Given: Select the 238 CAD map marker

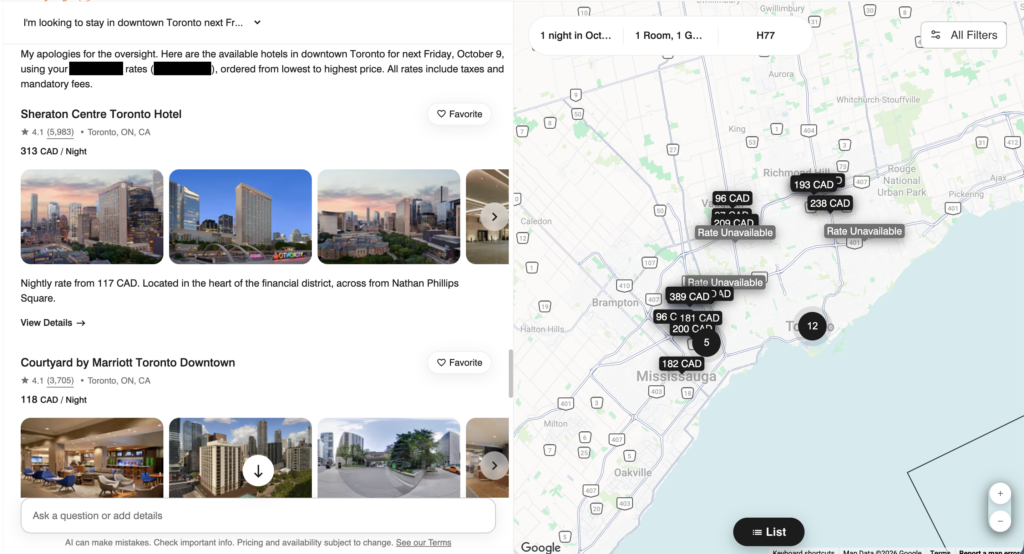Looking at the screenshot, I should click(829, 203).
